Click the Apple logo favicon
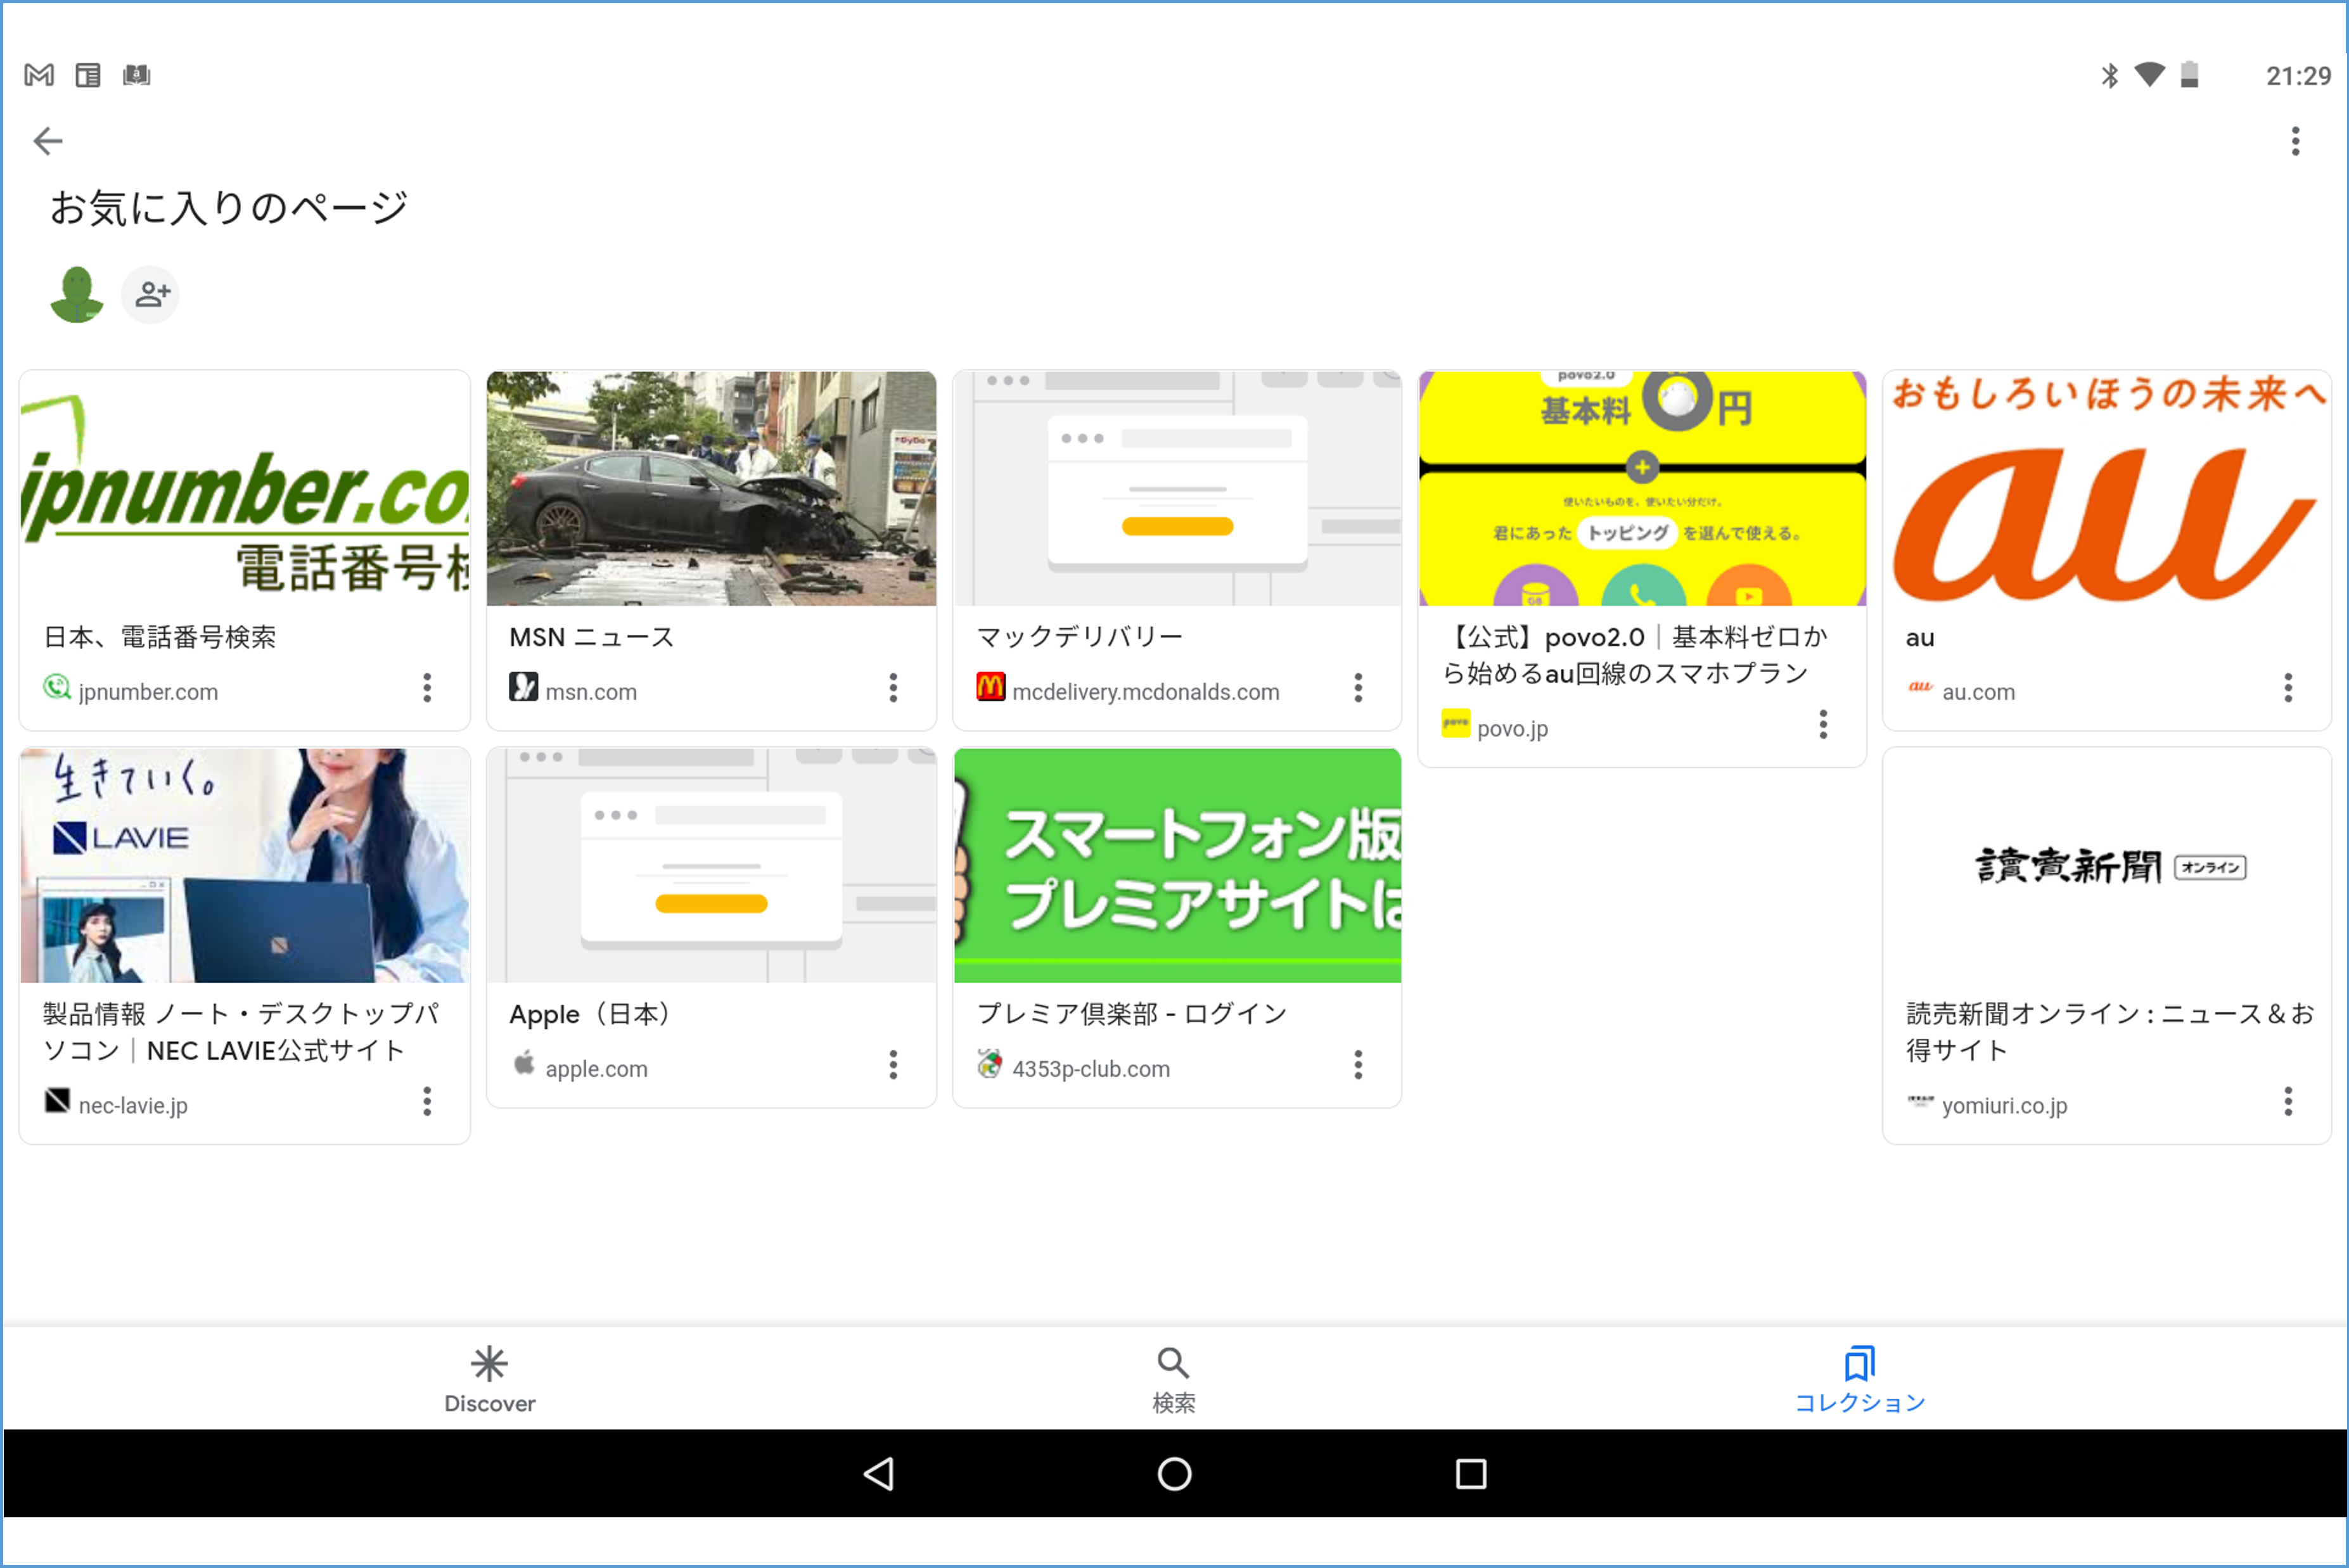The width and height of the screenshot is (2349, 1568). pyautogui.click(x=524, y=1063)
